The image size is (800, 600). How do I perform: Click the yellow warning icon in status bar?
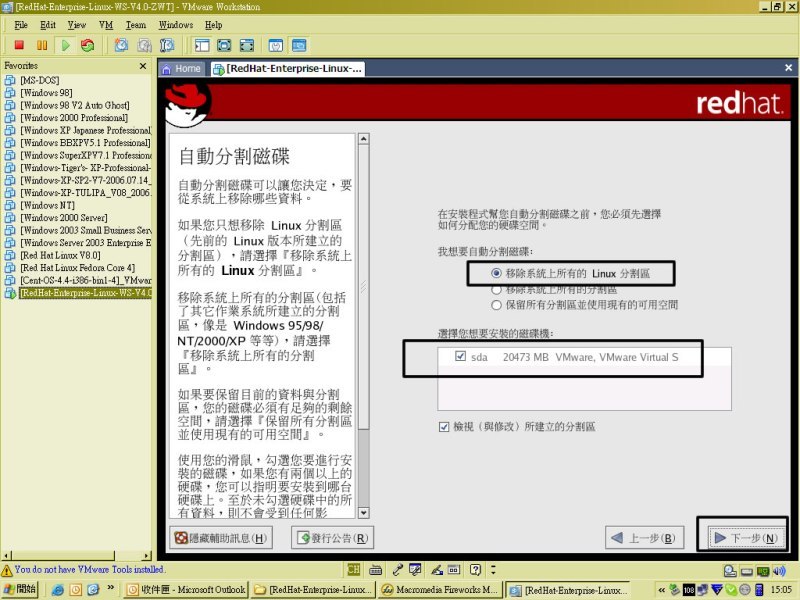pyautogui.click(x=7, y=570)
